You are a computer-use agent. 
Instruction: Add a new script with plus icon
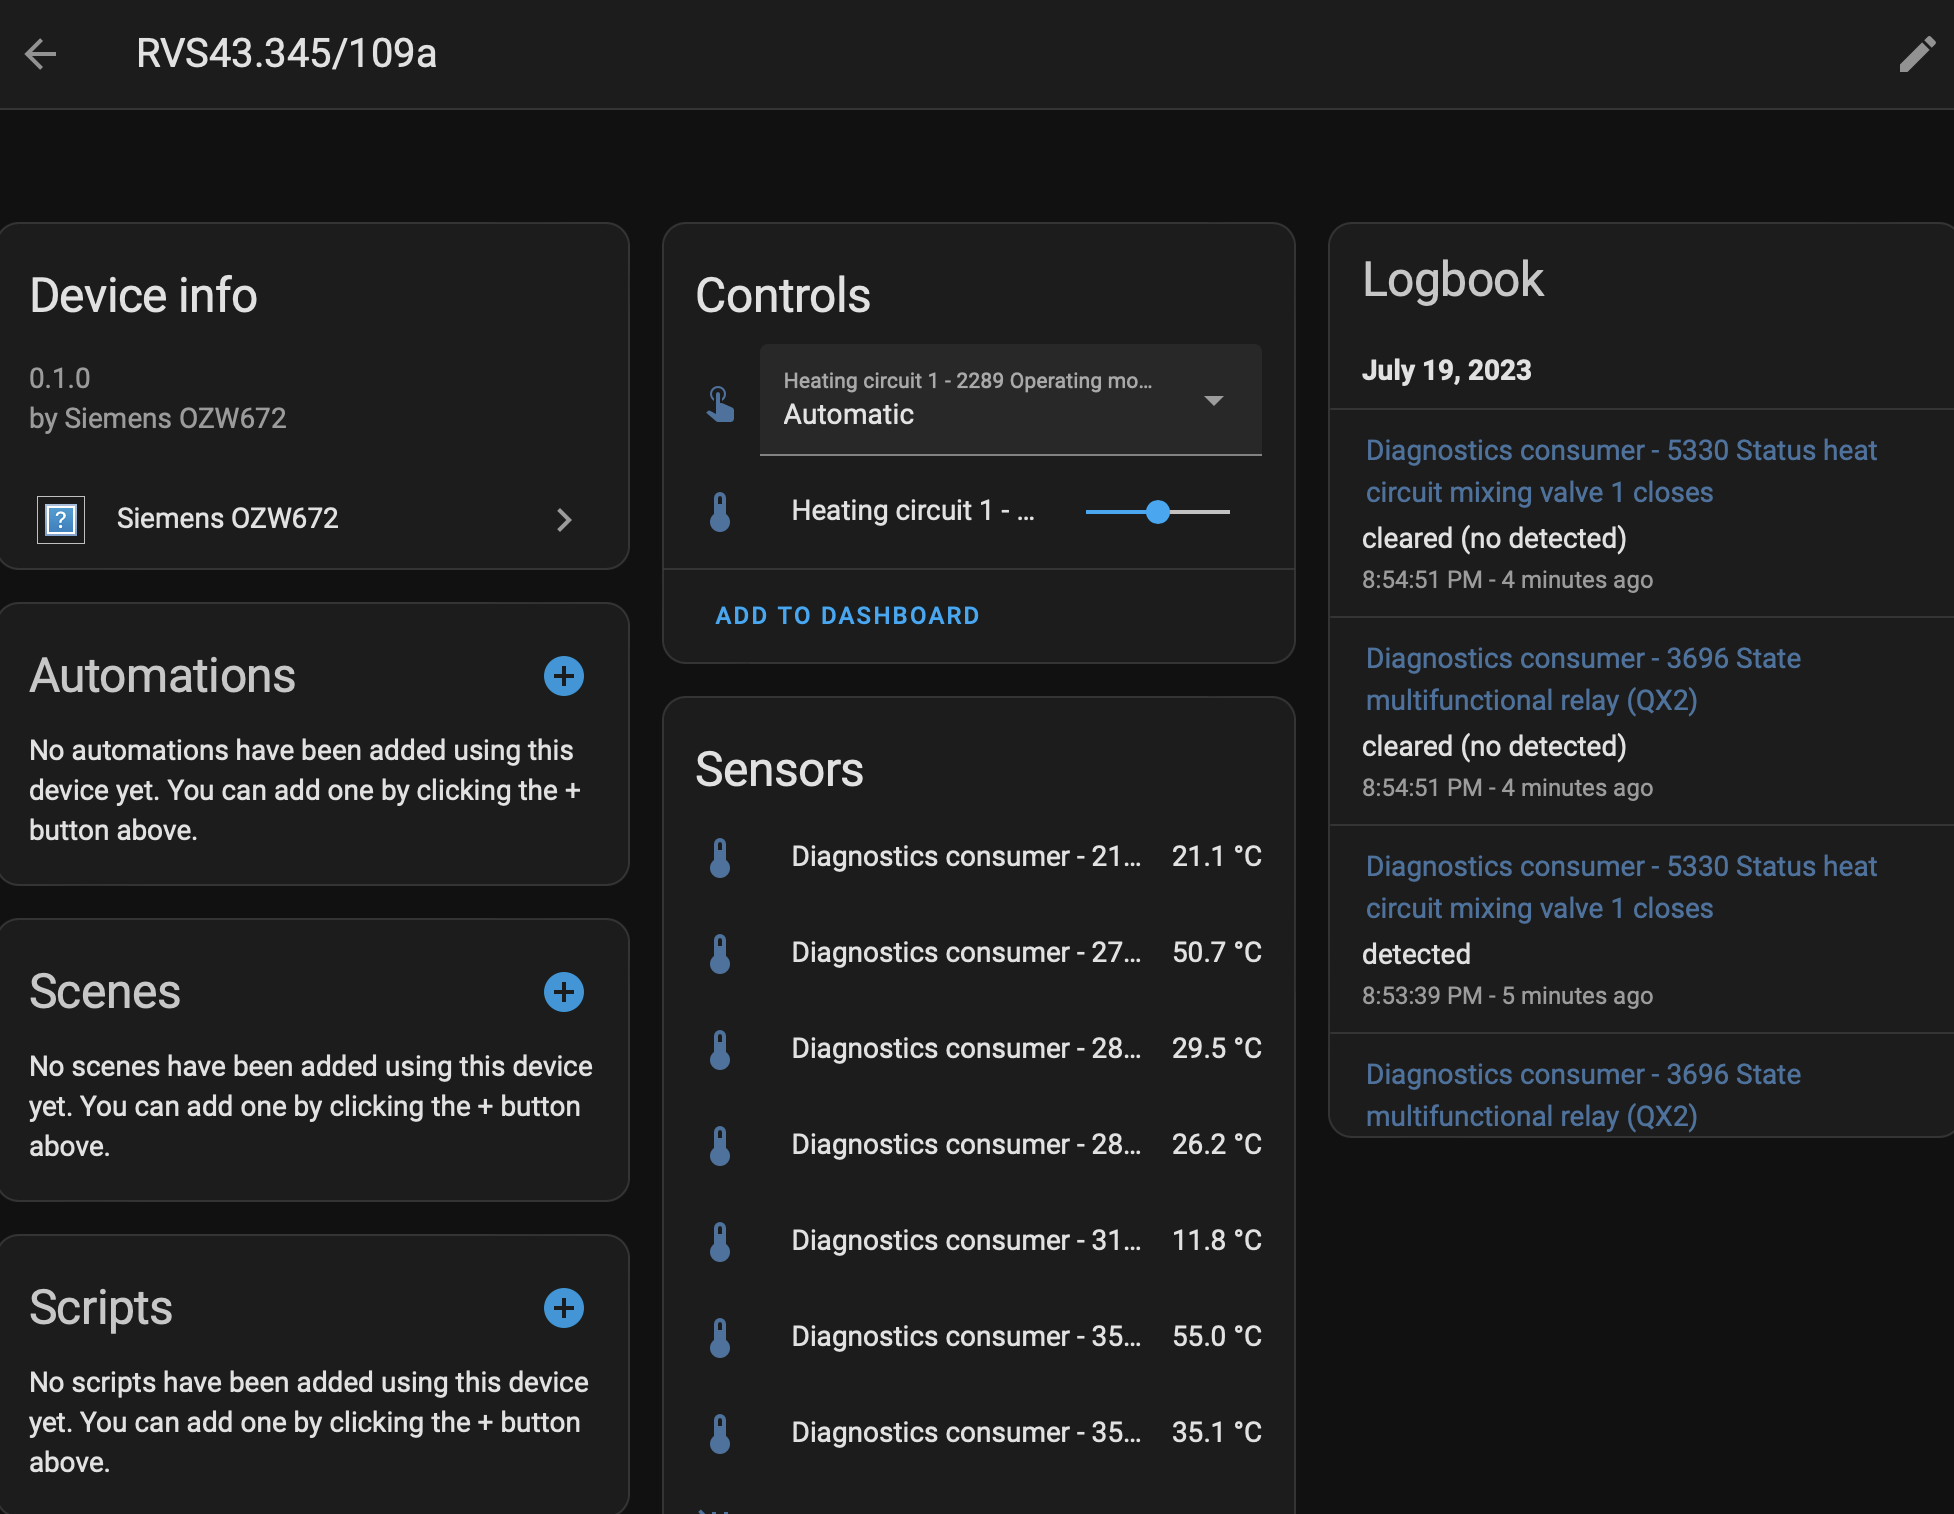click(564, 1308)
